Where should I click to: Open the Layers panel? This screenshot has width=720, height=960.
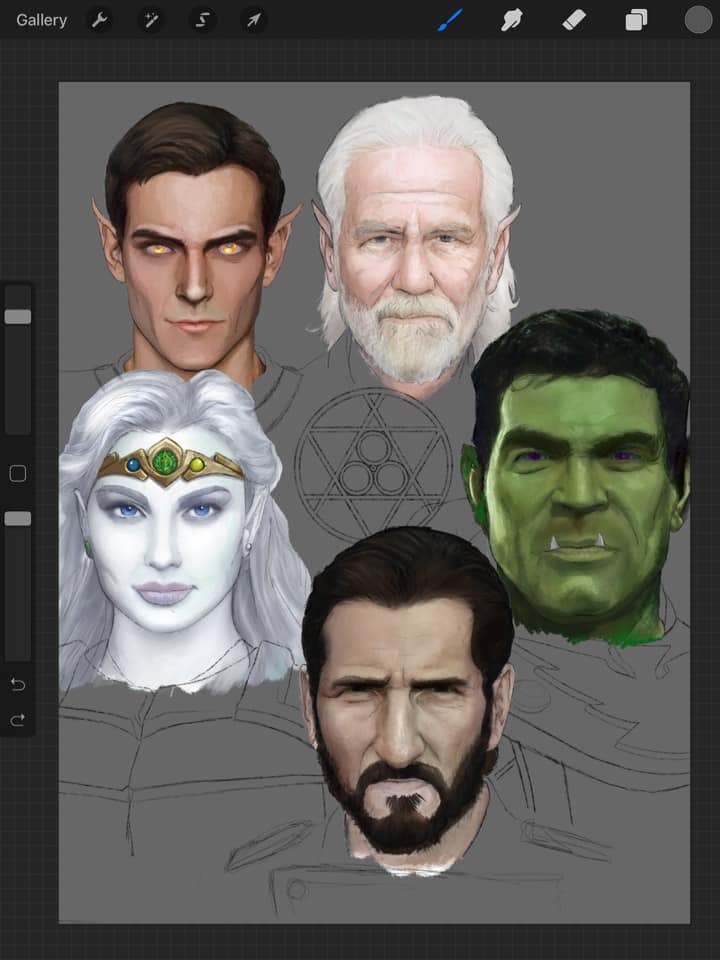636,20
